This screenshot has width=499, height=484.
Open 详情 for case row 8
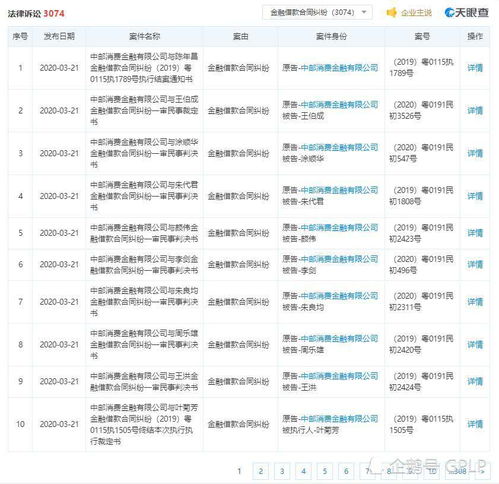[x=475, y=344]
